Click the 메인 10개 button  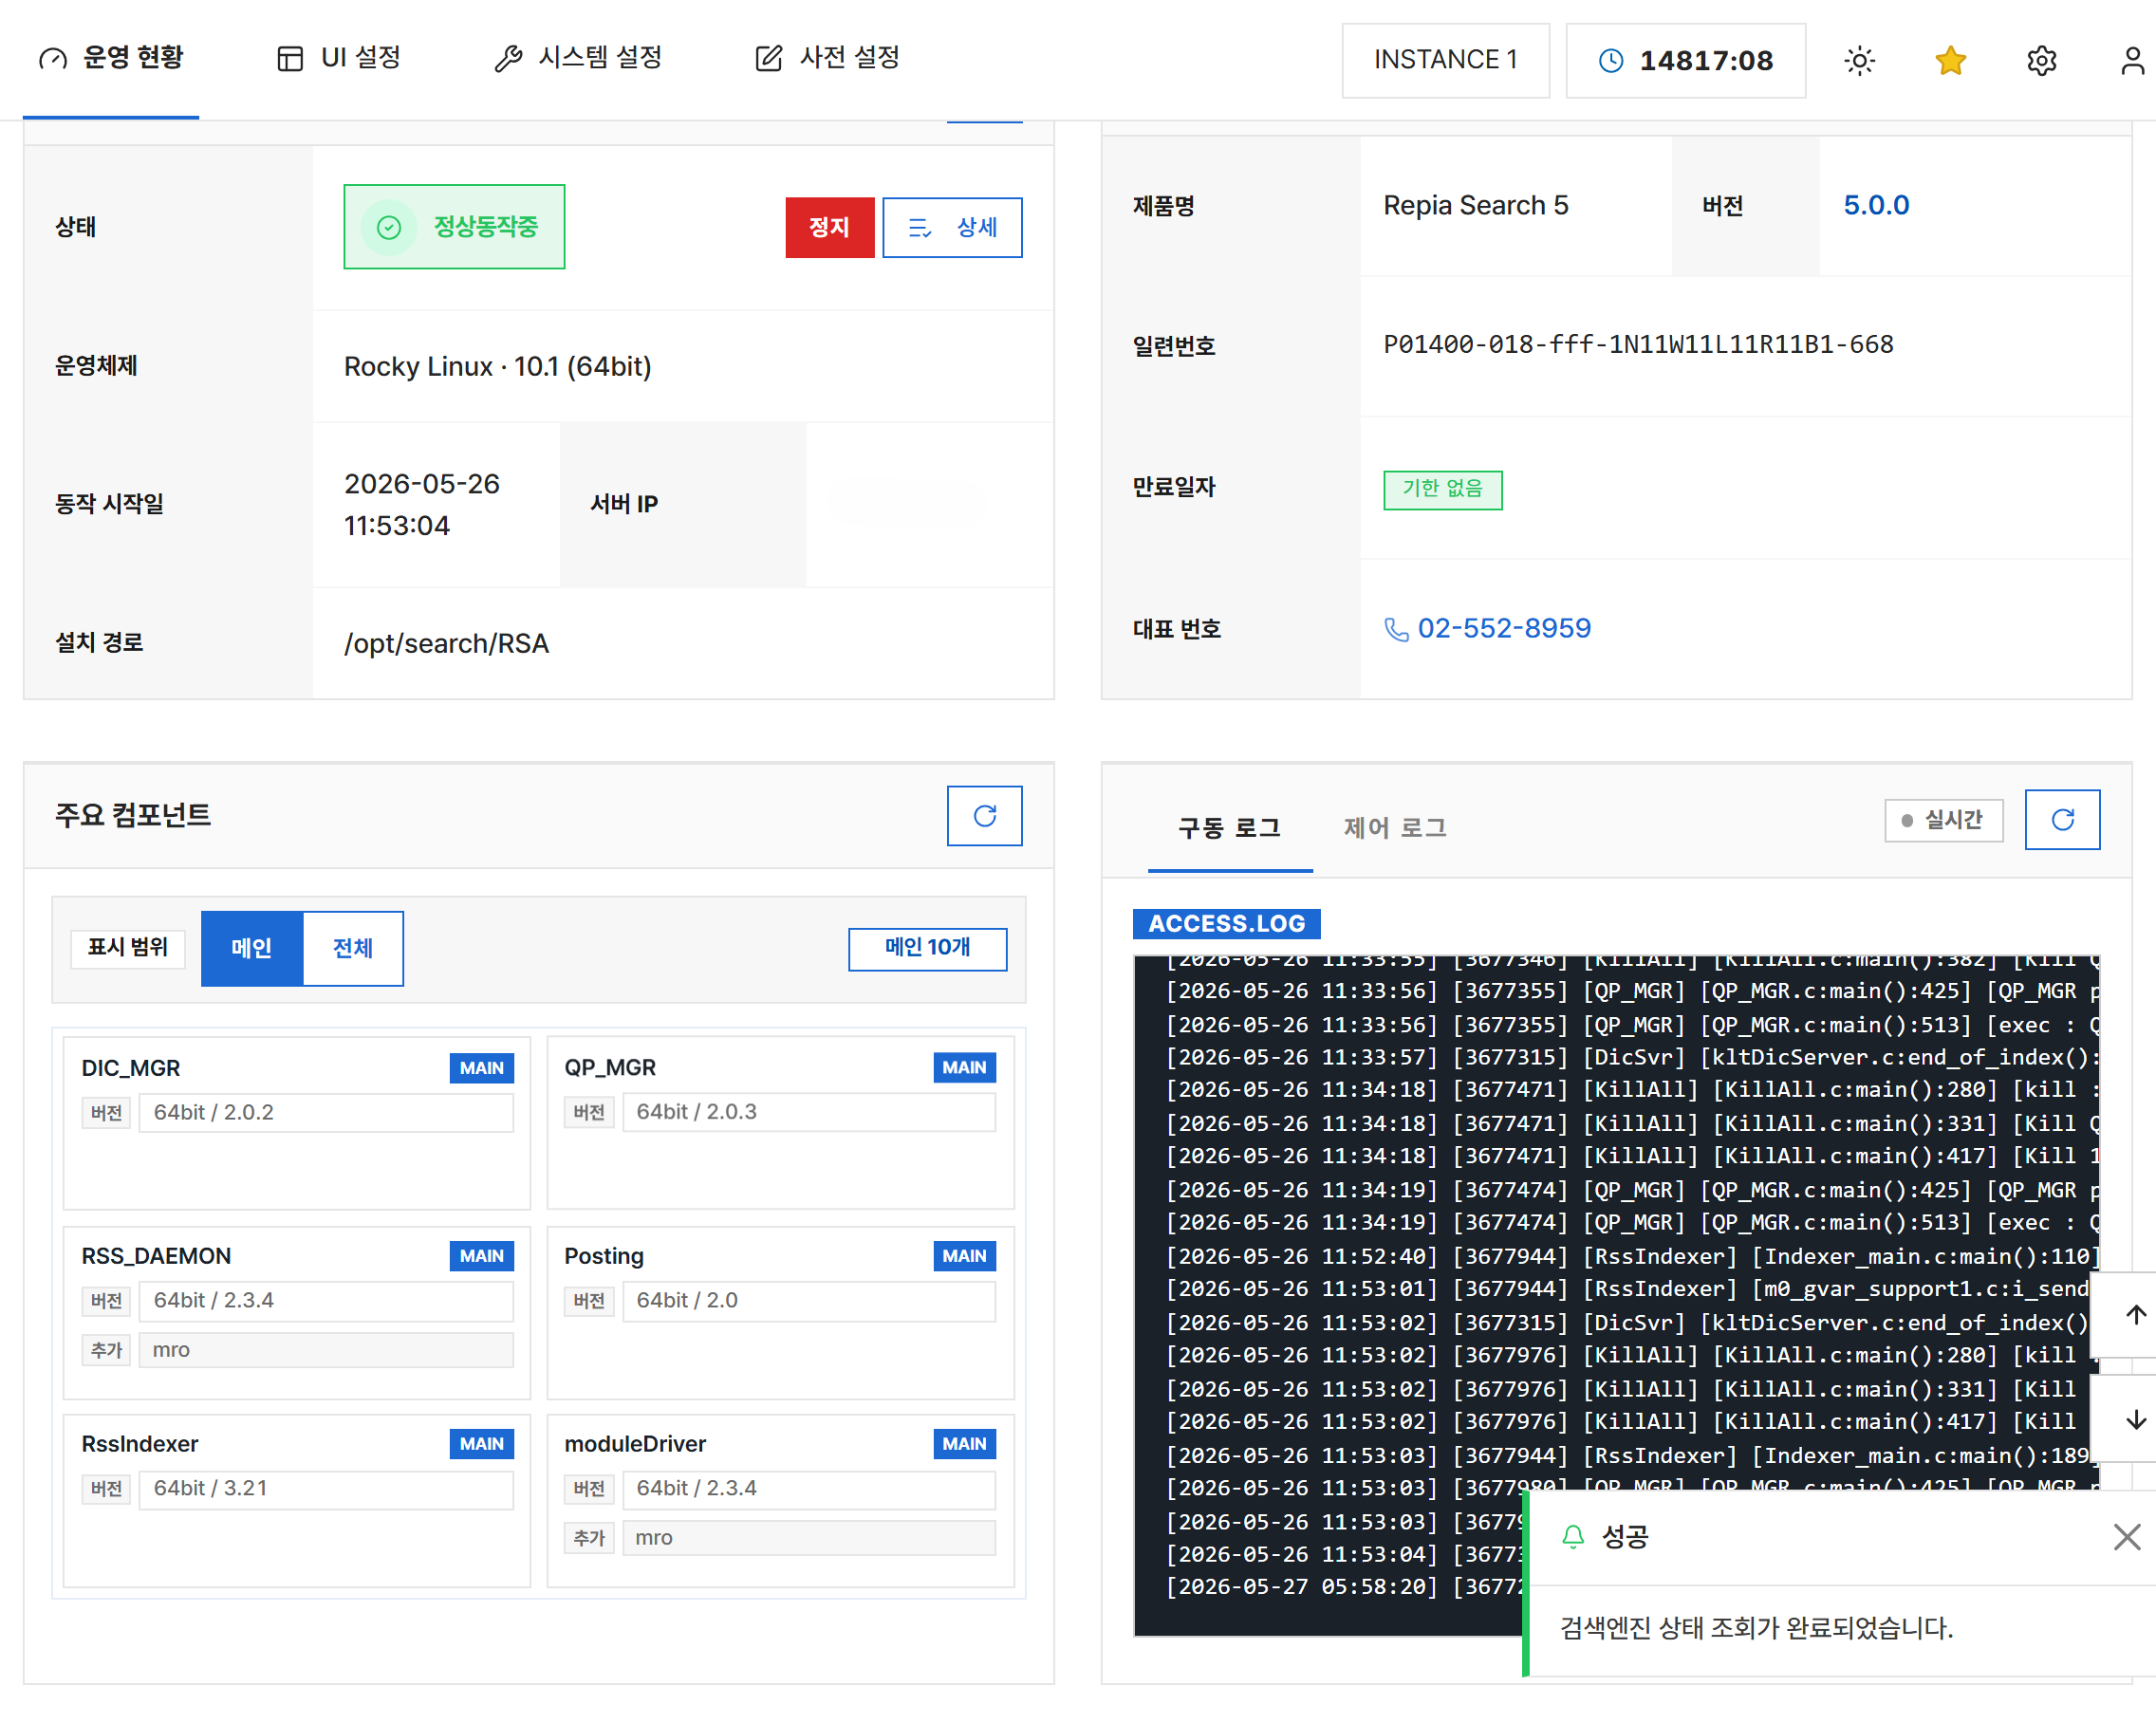point(927,948)
